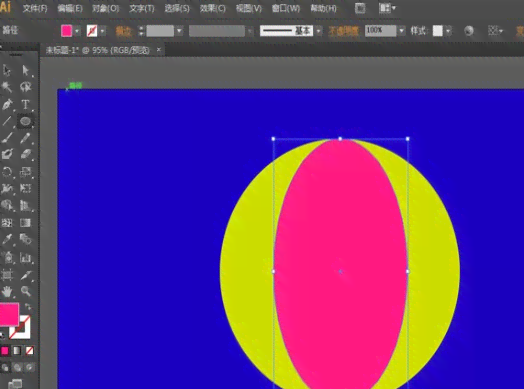
Task: Switch to 未标题-1* document tab
Action: [98, 50]
